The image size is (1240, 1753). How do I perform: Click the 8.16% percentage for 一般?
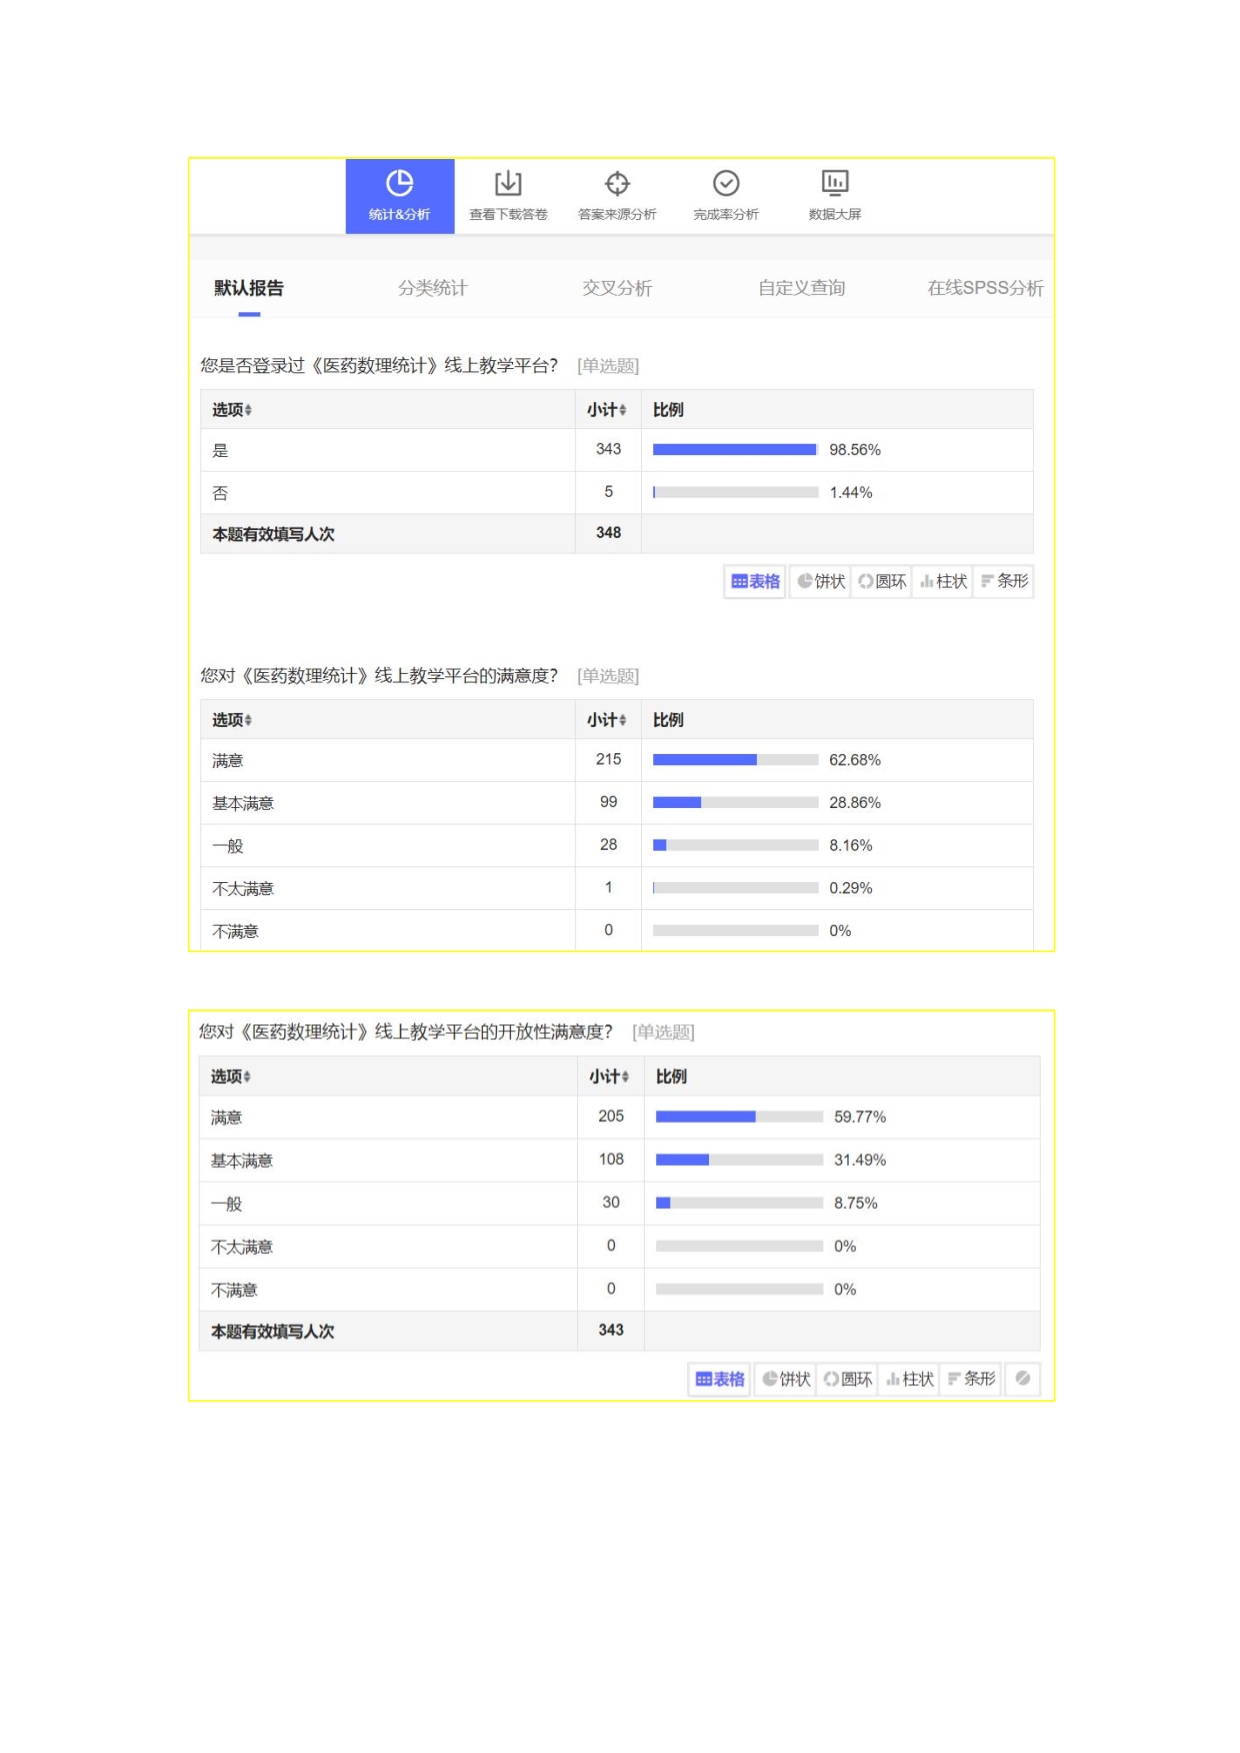pyautogui.click(x=851, y=845)
